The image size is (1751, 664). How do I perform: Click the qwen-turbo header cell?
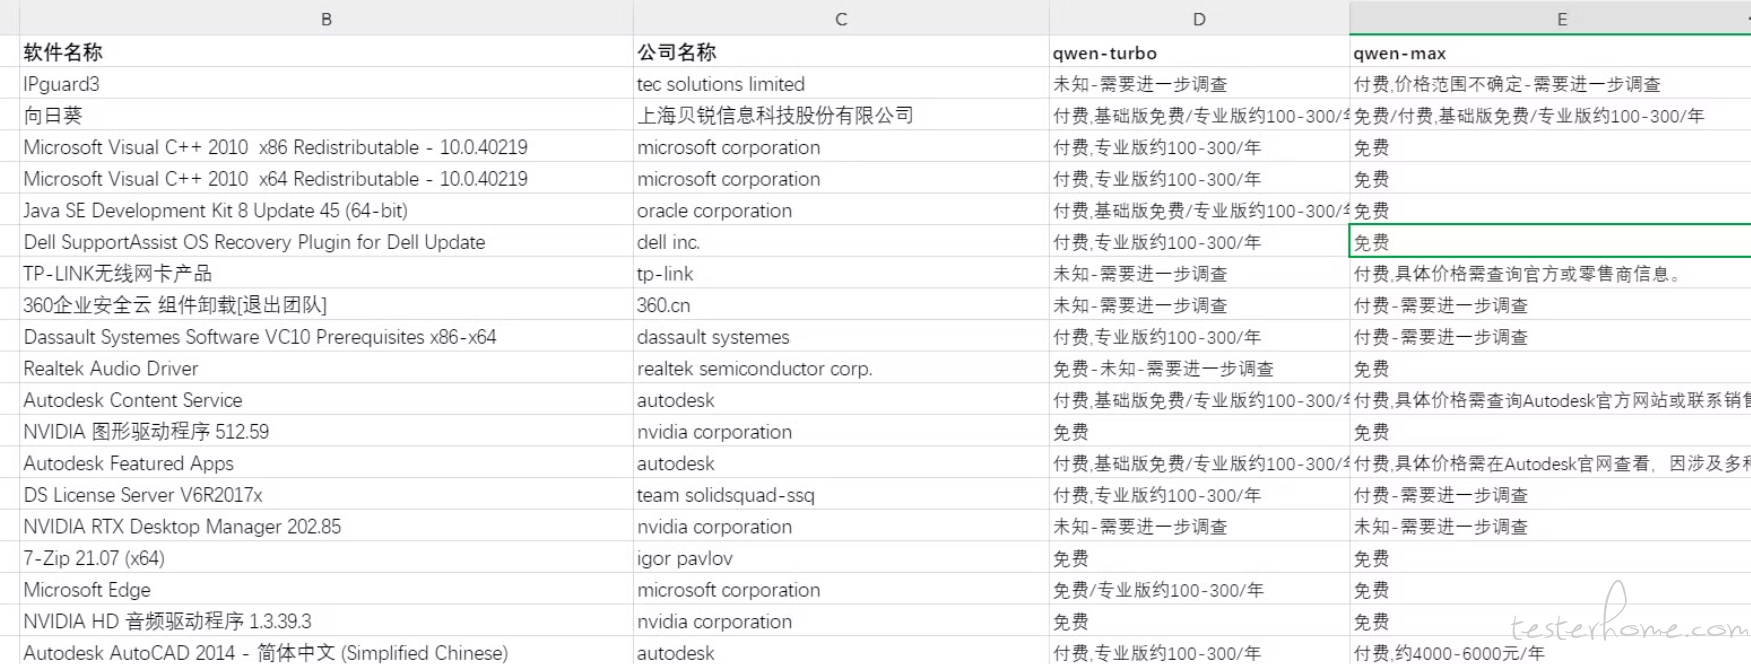click(1199, 52)
